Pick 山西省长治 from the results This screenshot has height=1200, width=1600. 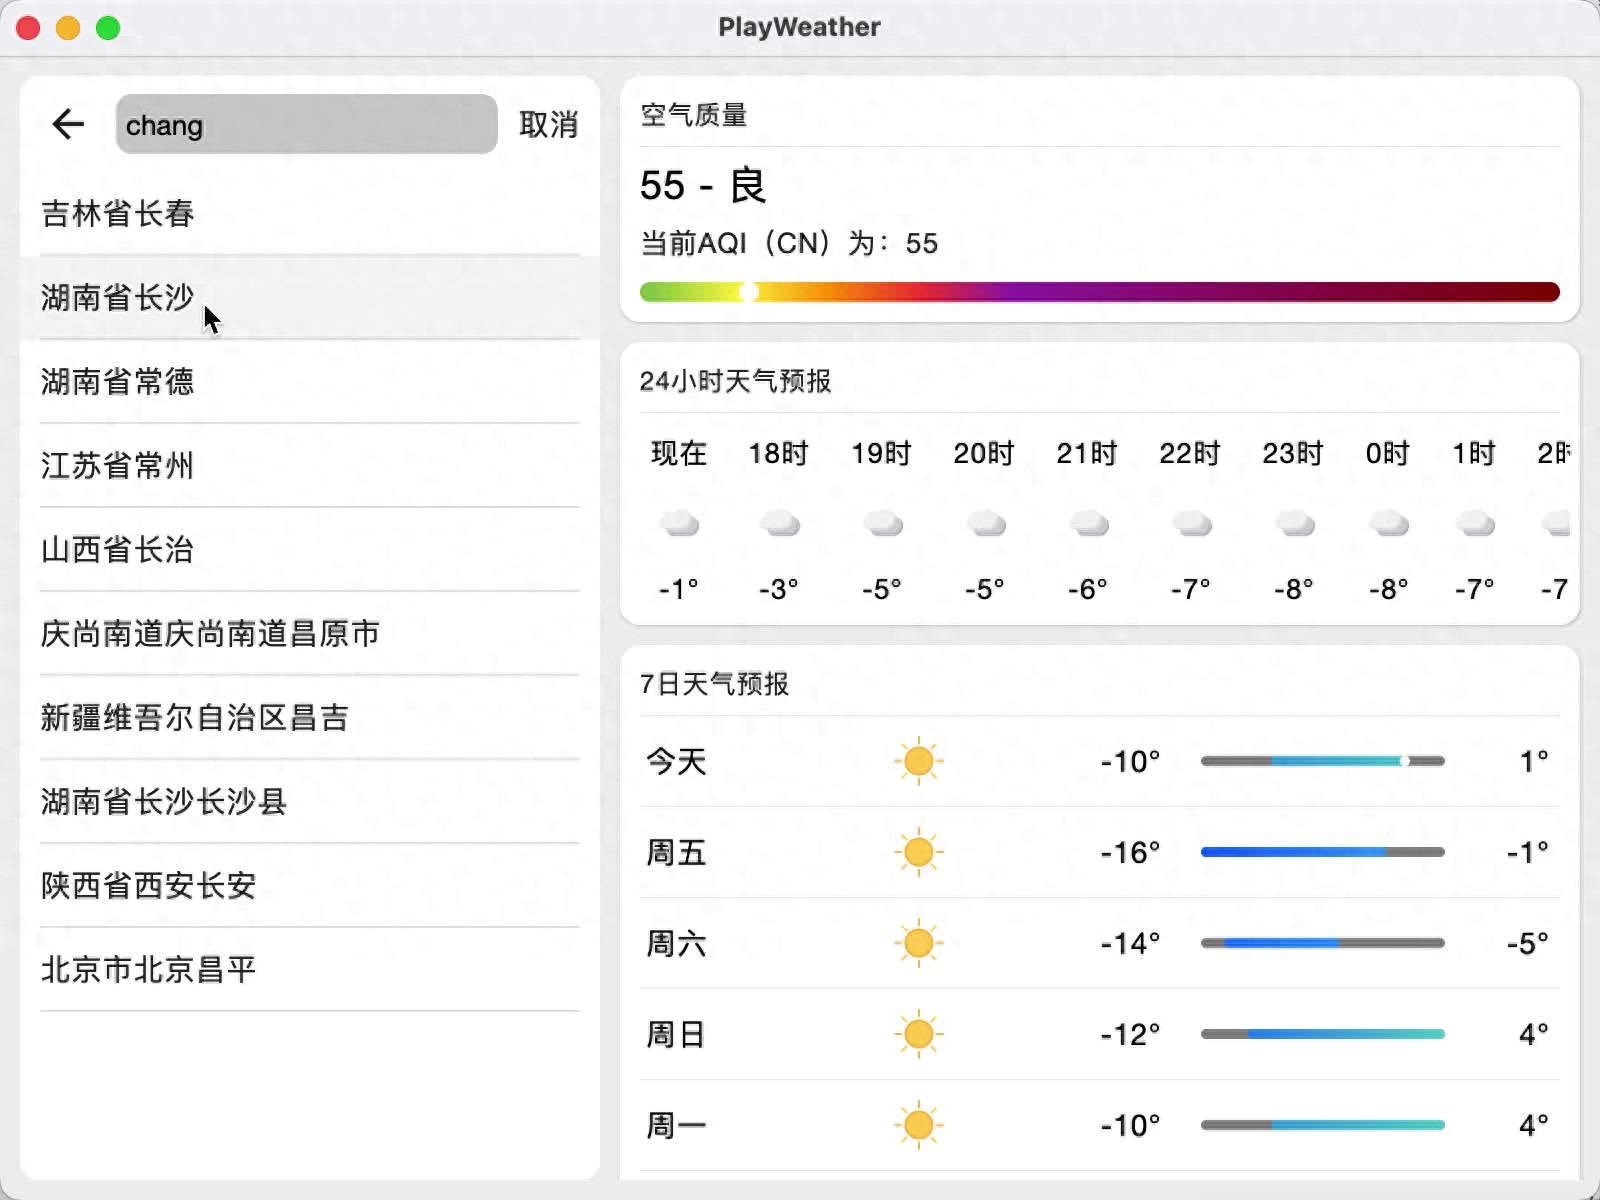tap(309, 549)
